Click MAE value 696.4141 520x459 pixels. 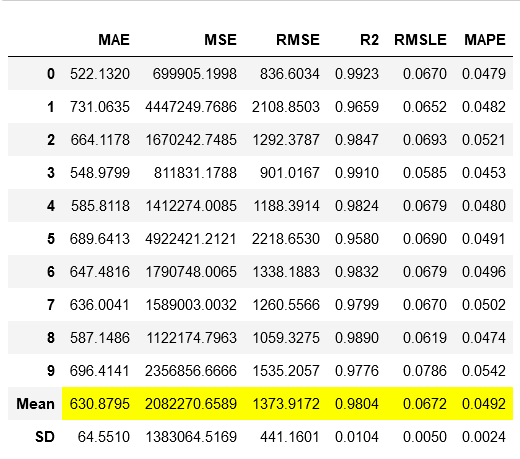100,371
